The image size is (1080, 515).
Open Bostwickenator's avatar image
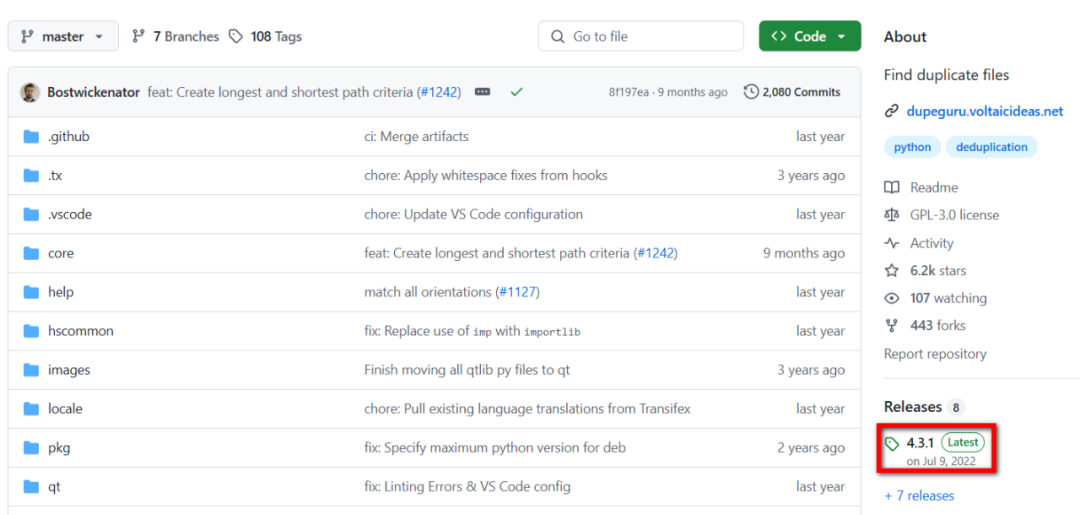pyautogui.click(x=30, y=92)
